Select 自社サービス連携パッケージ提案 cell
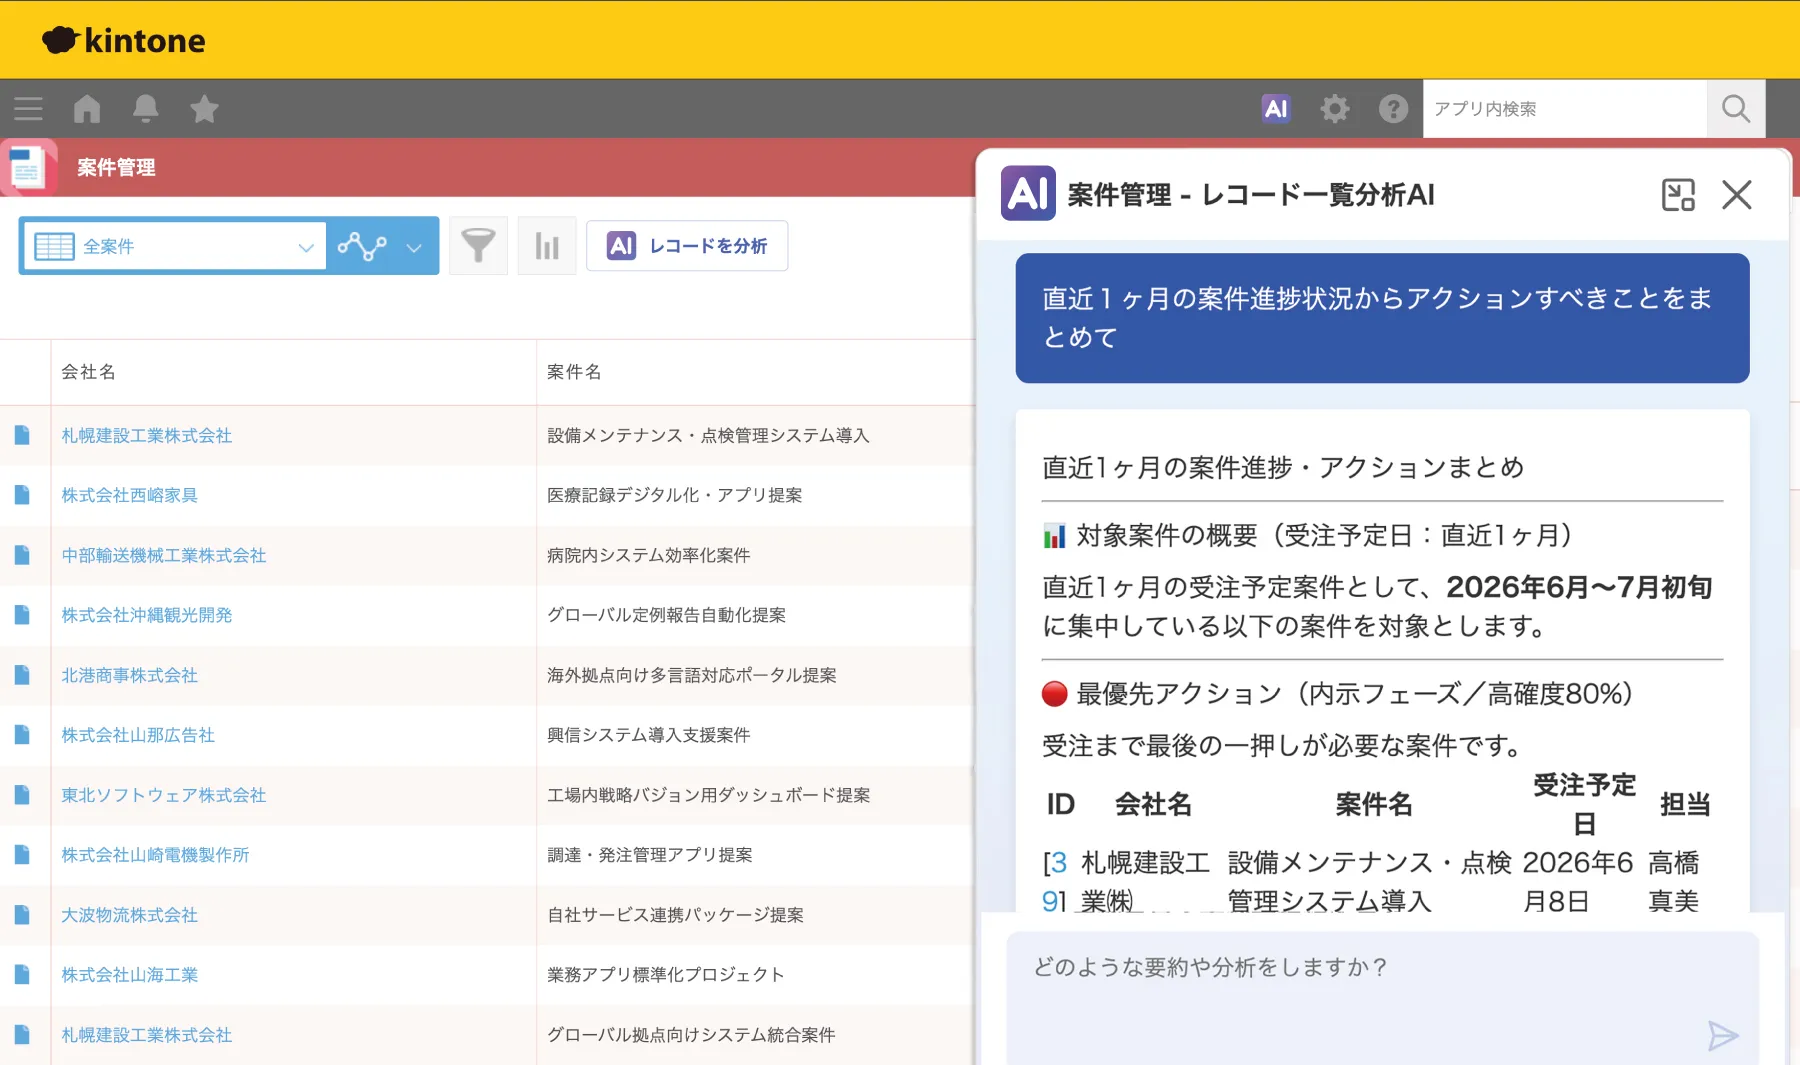Image resolution: width=1800 pixels, height=1065 pixels. point(676,915)
